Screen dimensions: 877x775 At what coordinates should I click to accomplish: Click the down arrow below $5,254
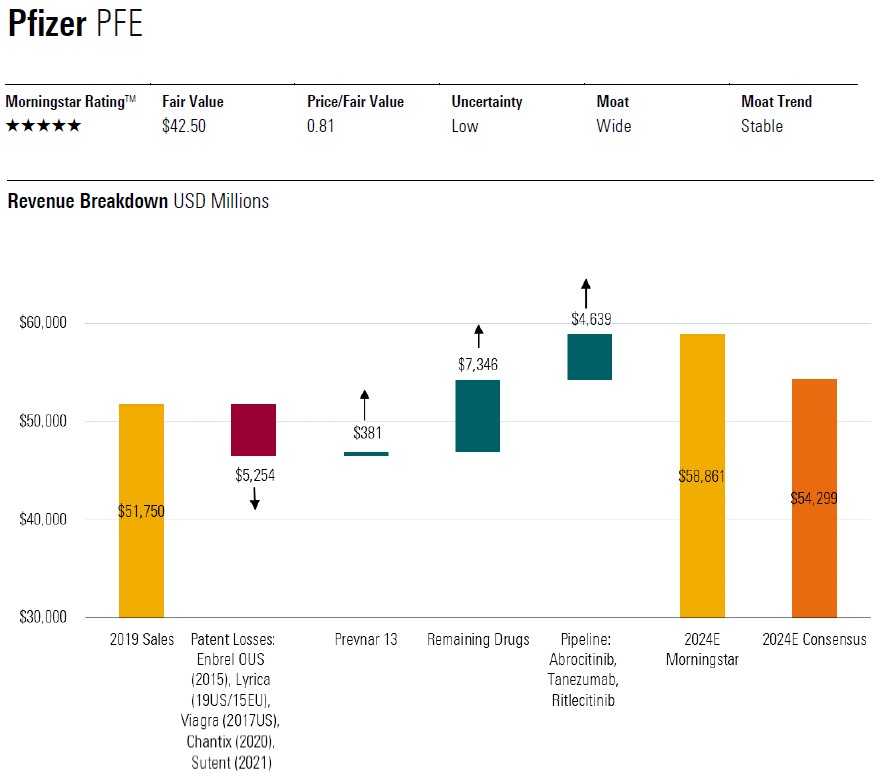[x=255, y=498]
